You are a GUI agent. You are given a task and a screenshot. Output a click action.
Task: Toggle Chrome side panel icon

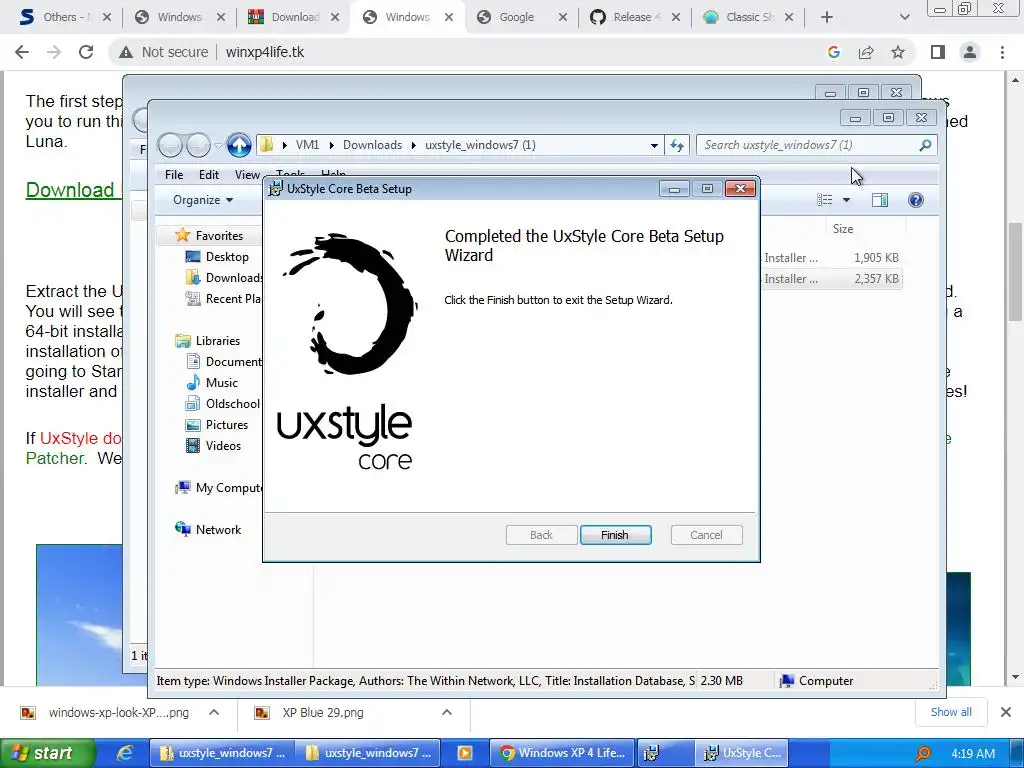click(x=938, y=52)
